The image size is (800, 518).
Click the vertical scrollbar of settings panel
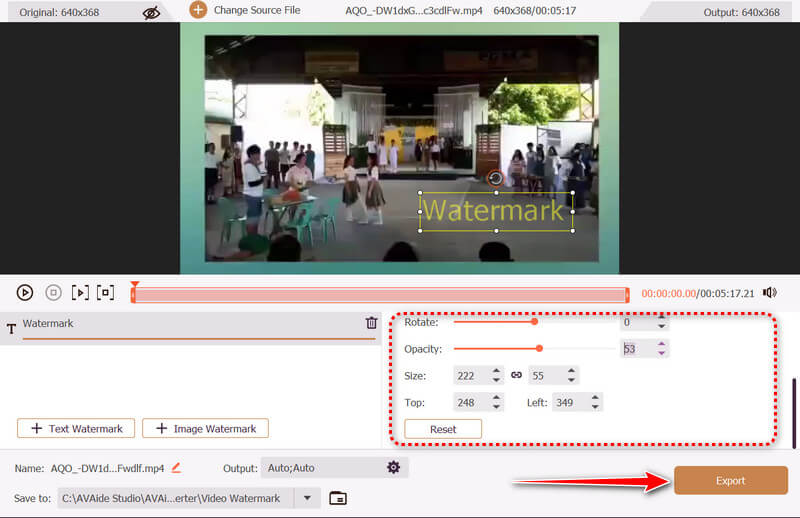[x=794, y=413]
